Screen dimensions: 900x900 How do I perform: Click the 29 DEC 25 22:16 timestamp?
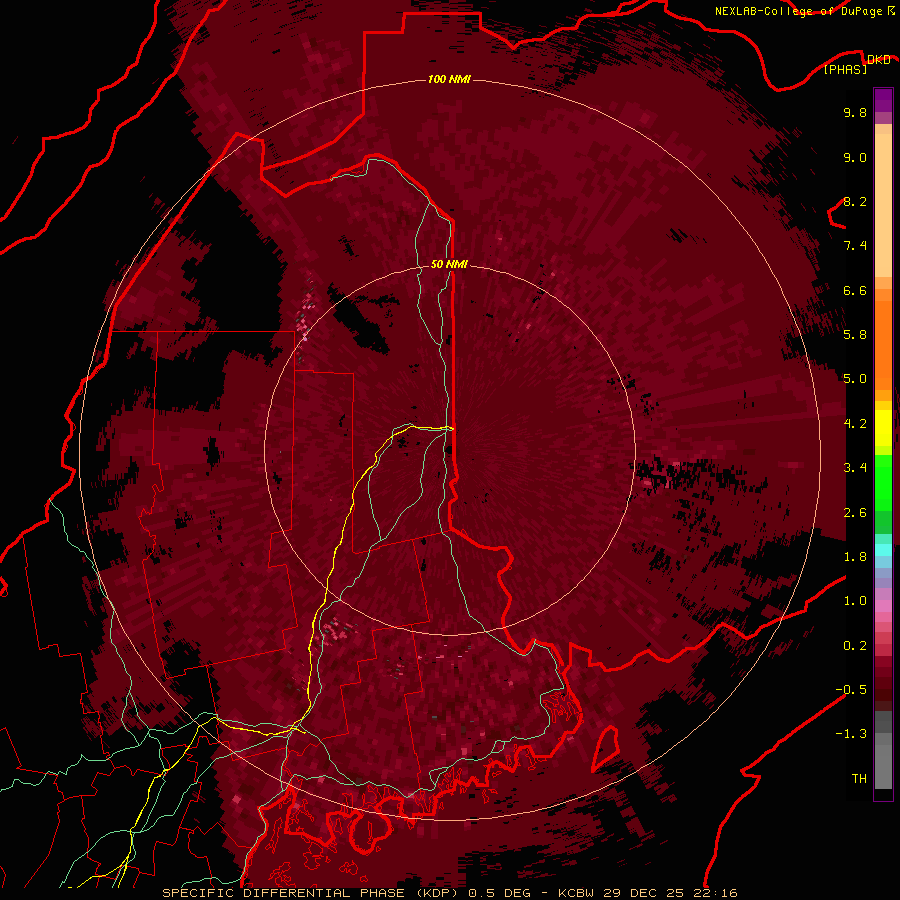(x=669, y=893)
